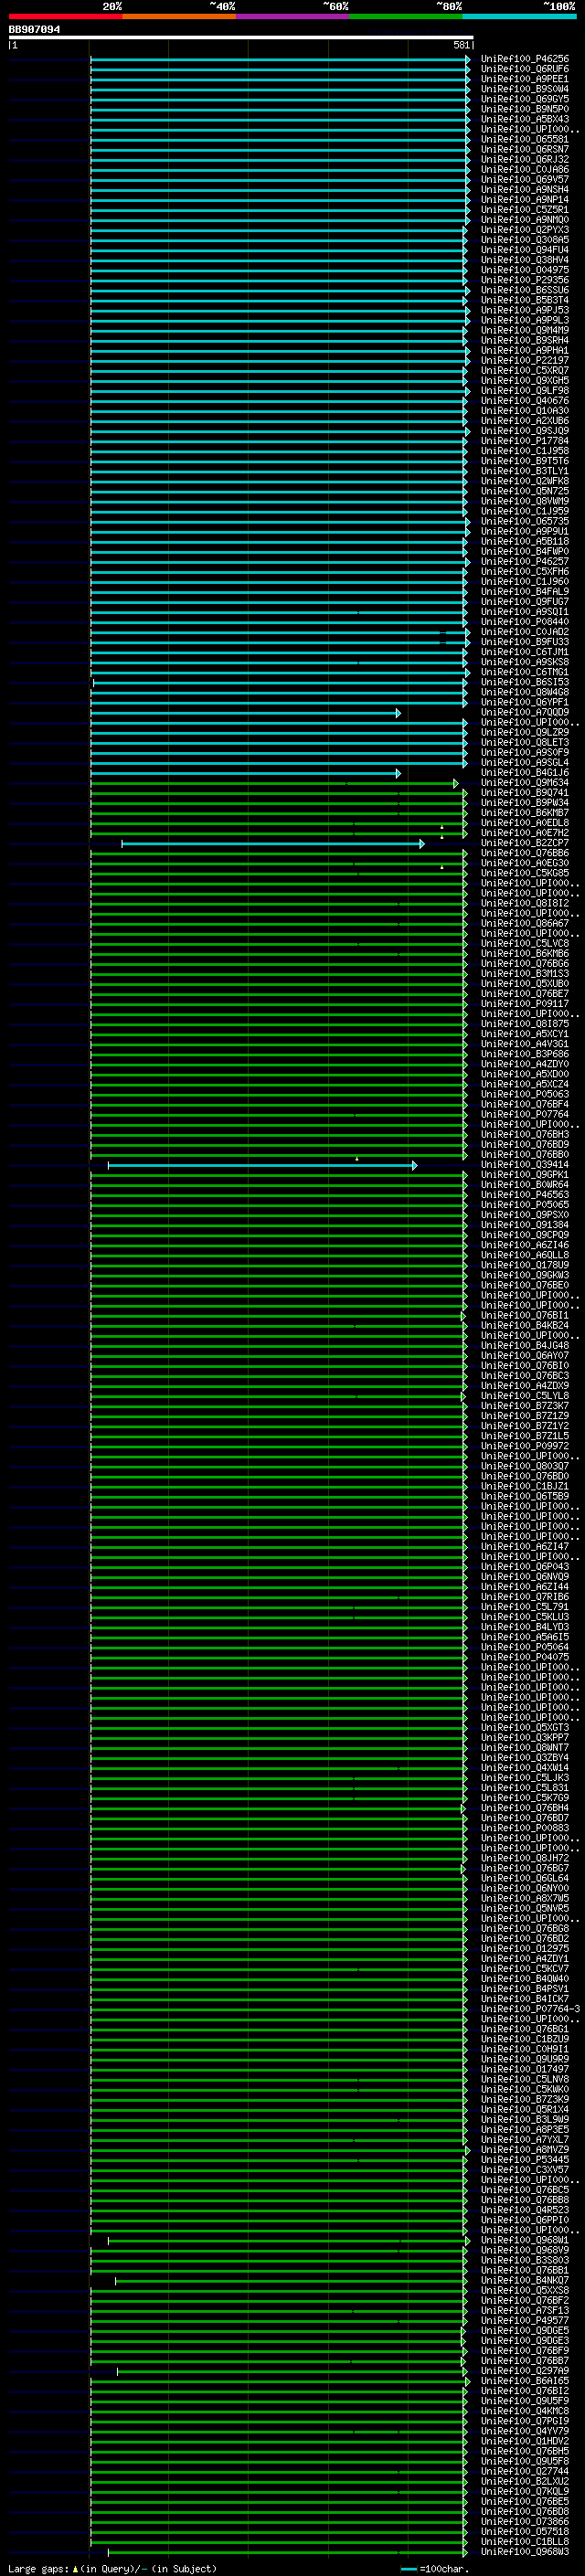585x2576 pixels.
Task: Click the white query ruler bar
Action: coord(241,38)
